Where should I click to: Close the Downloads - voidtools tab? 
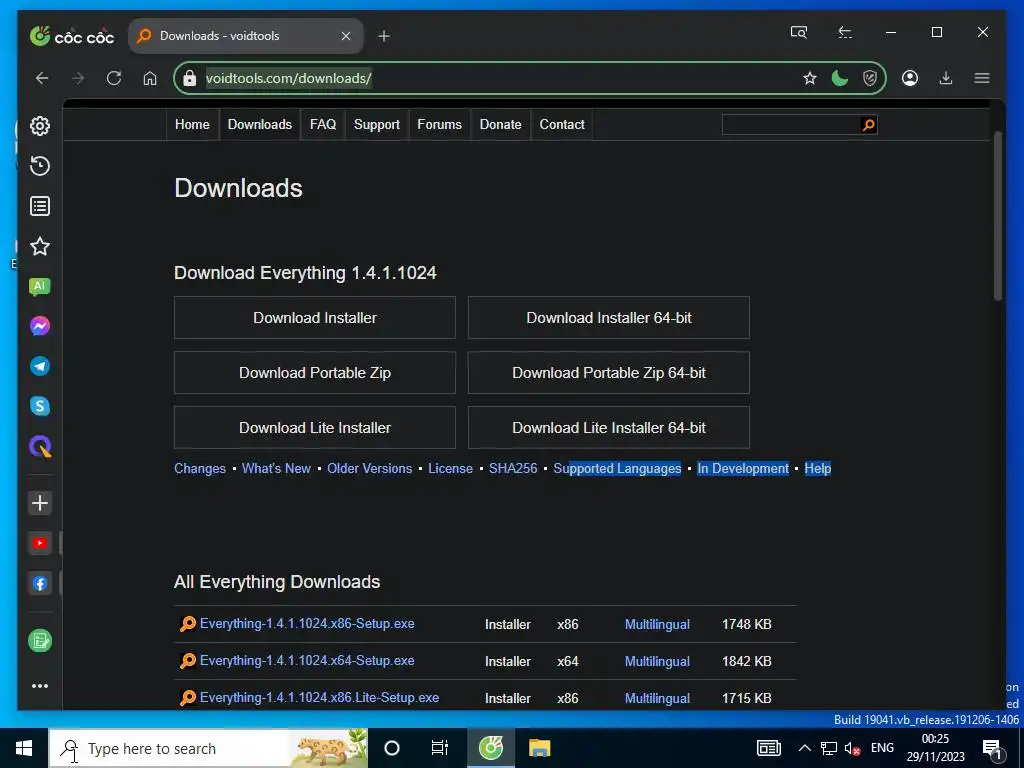pos(346,36)
